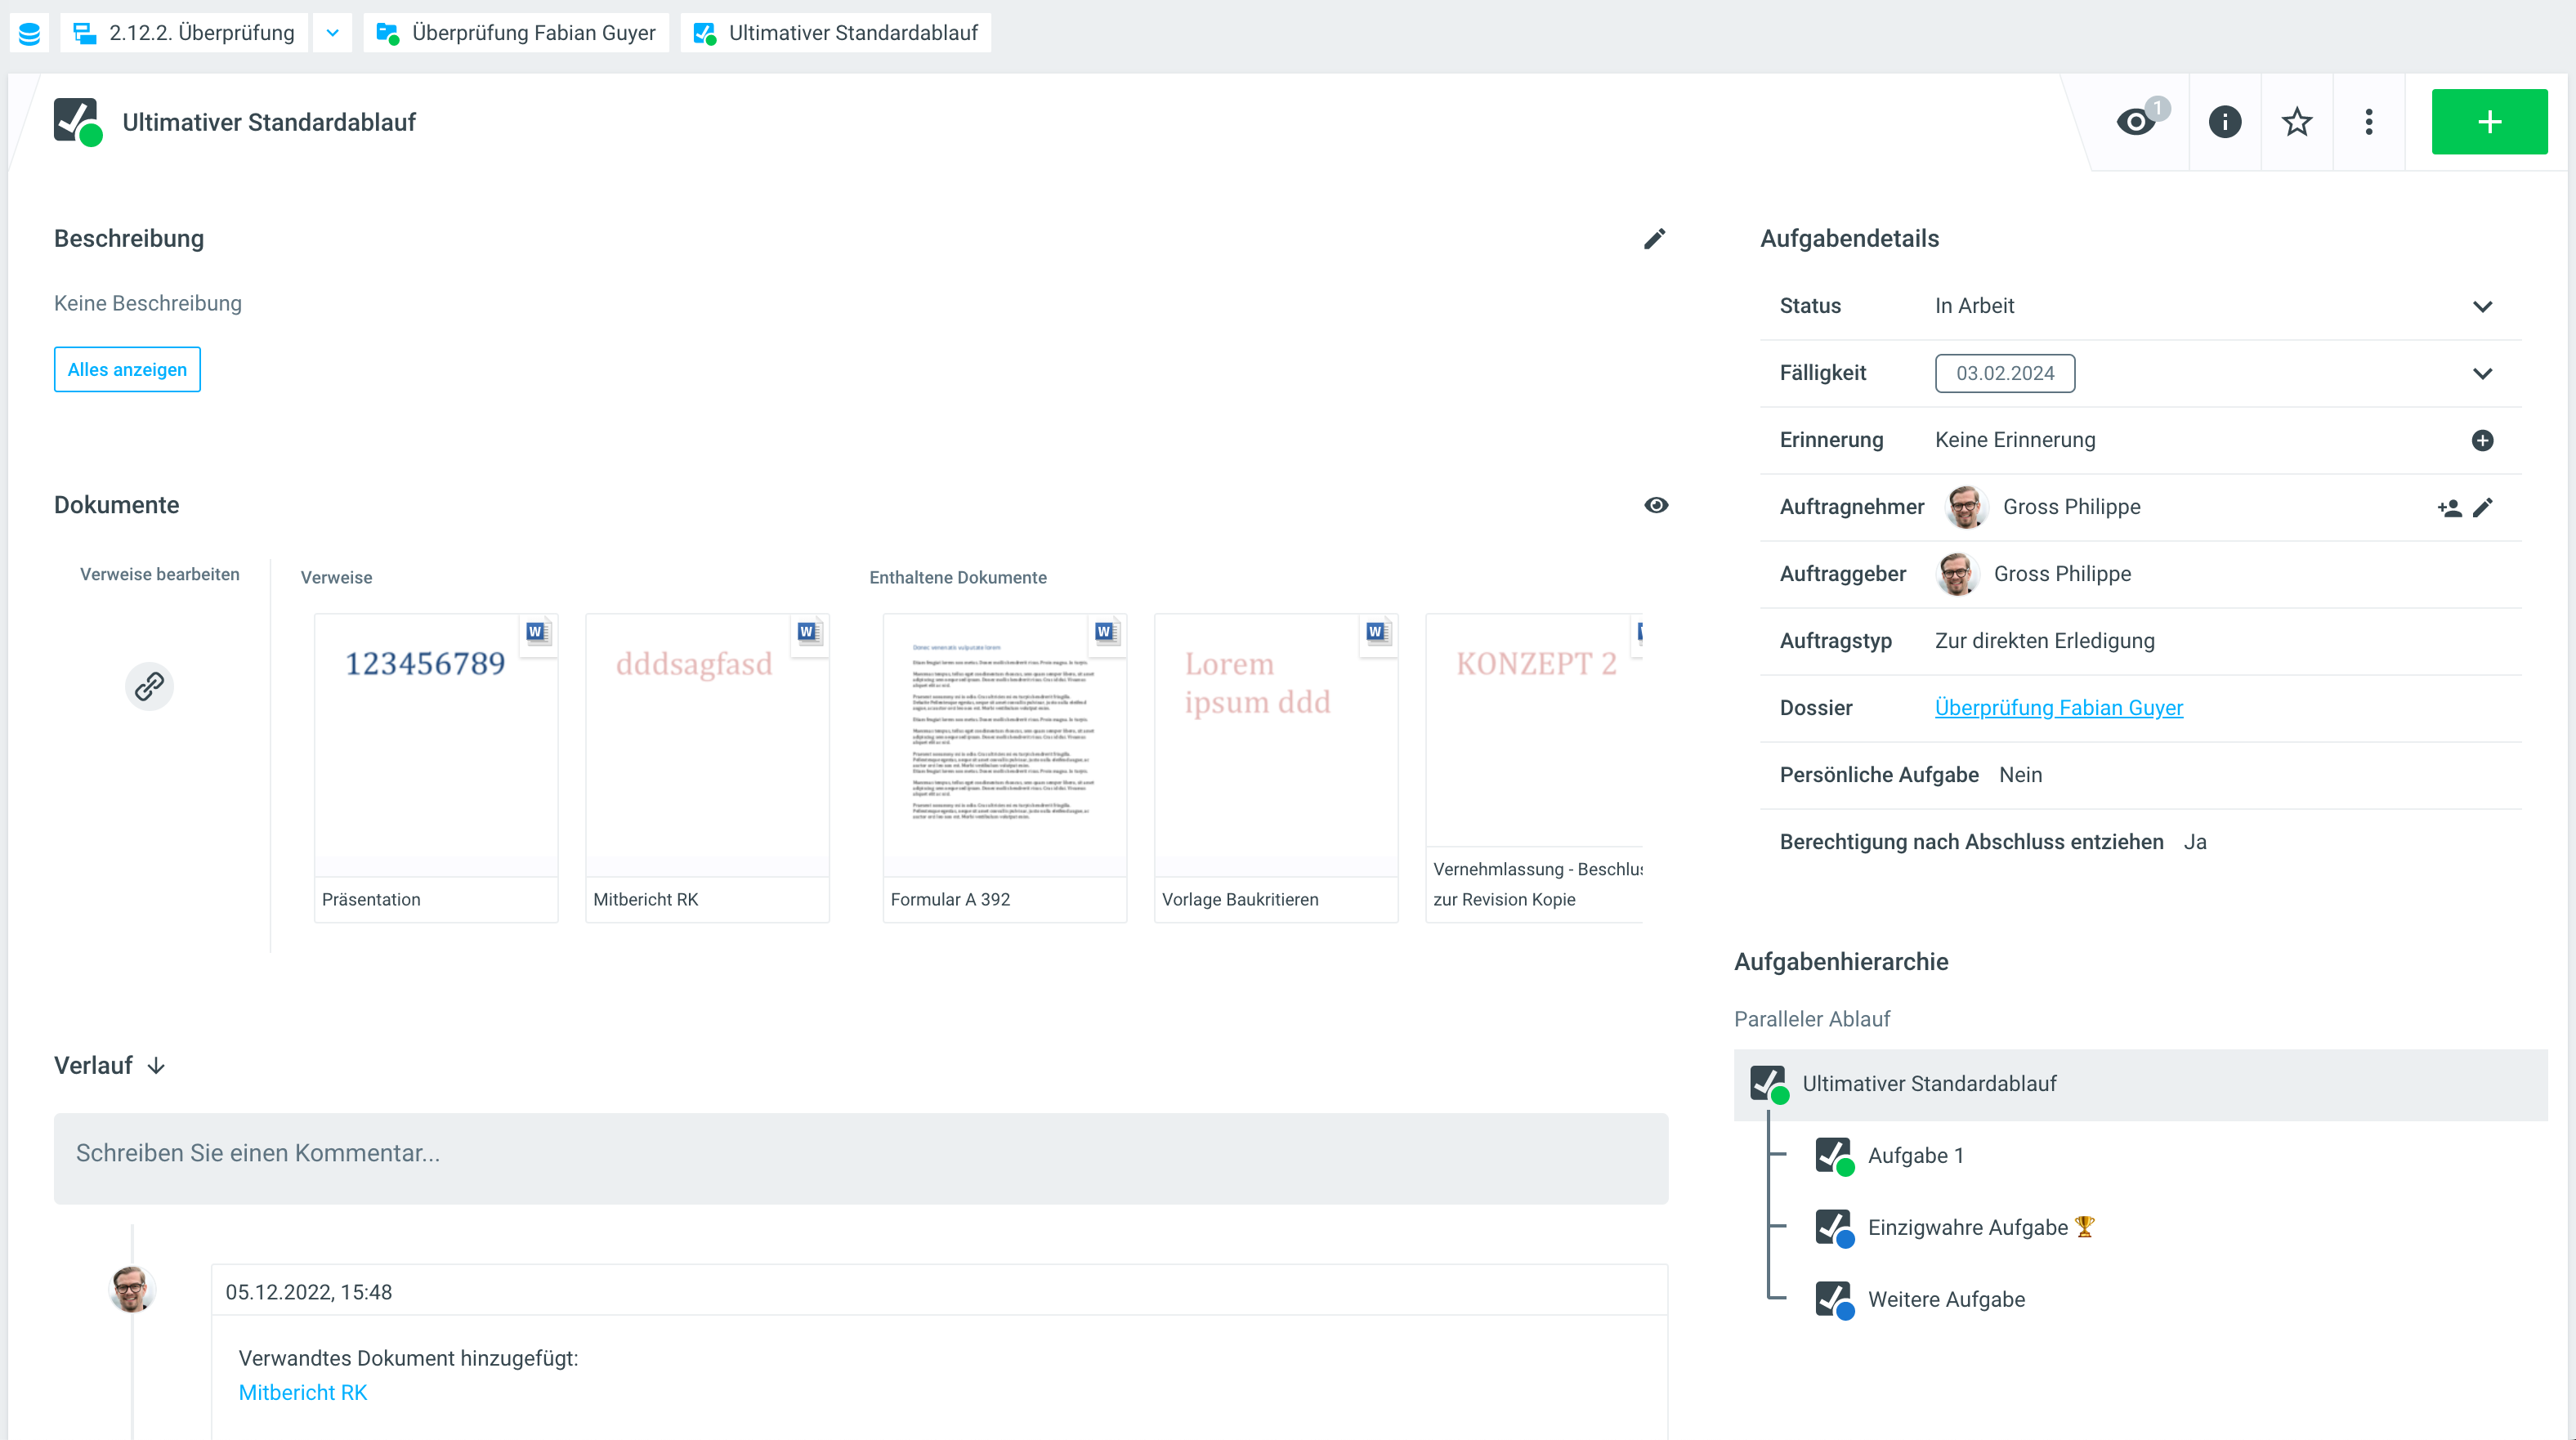
Task: Reverse the Verlauf sort order arrow
Action: [156, 1066]
